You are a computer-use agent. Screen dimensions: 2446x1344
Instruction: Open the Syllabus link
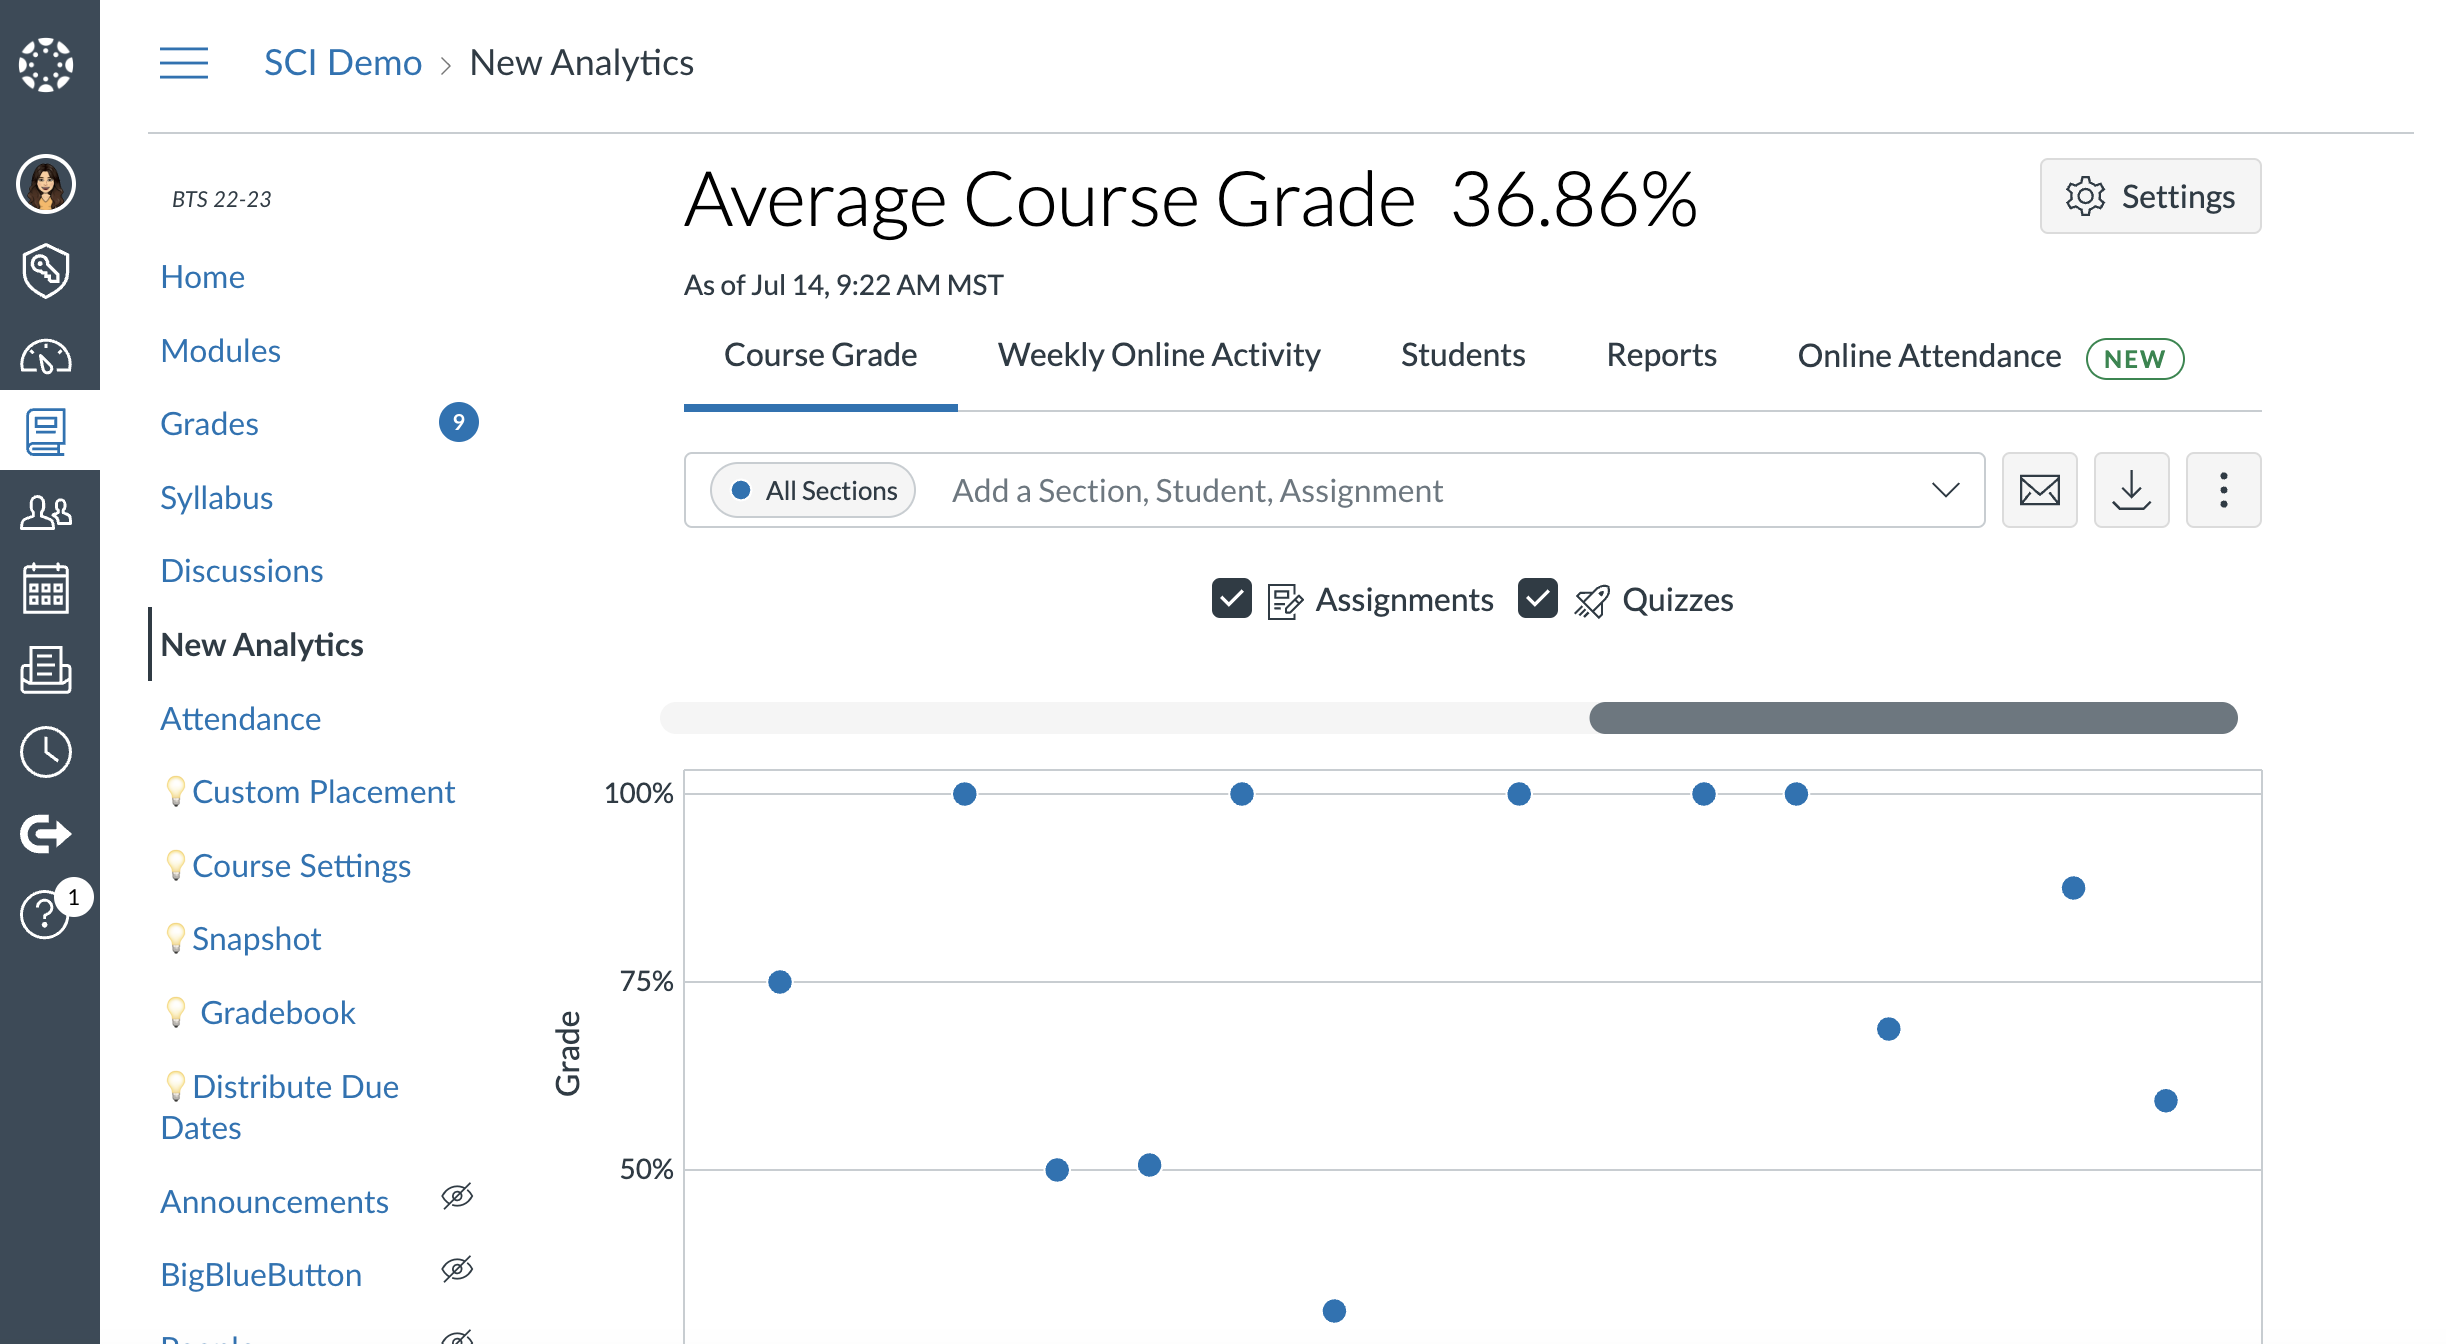coord(217,498)
